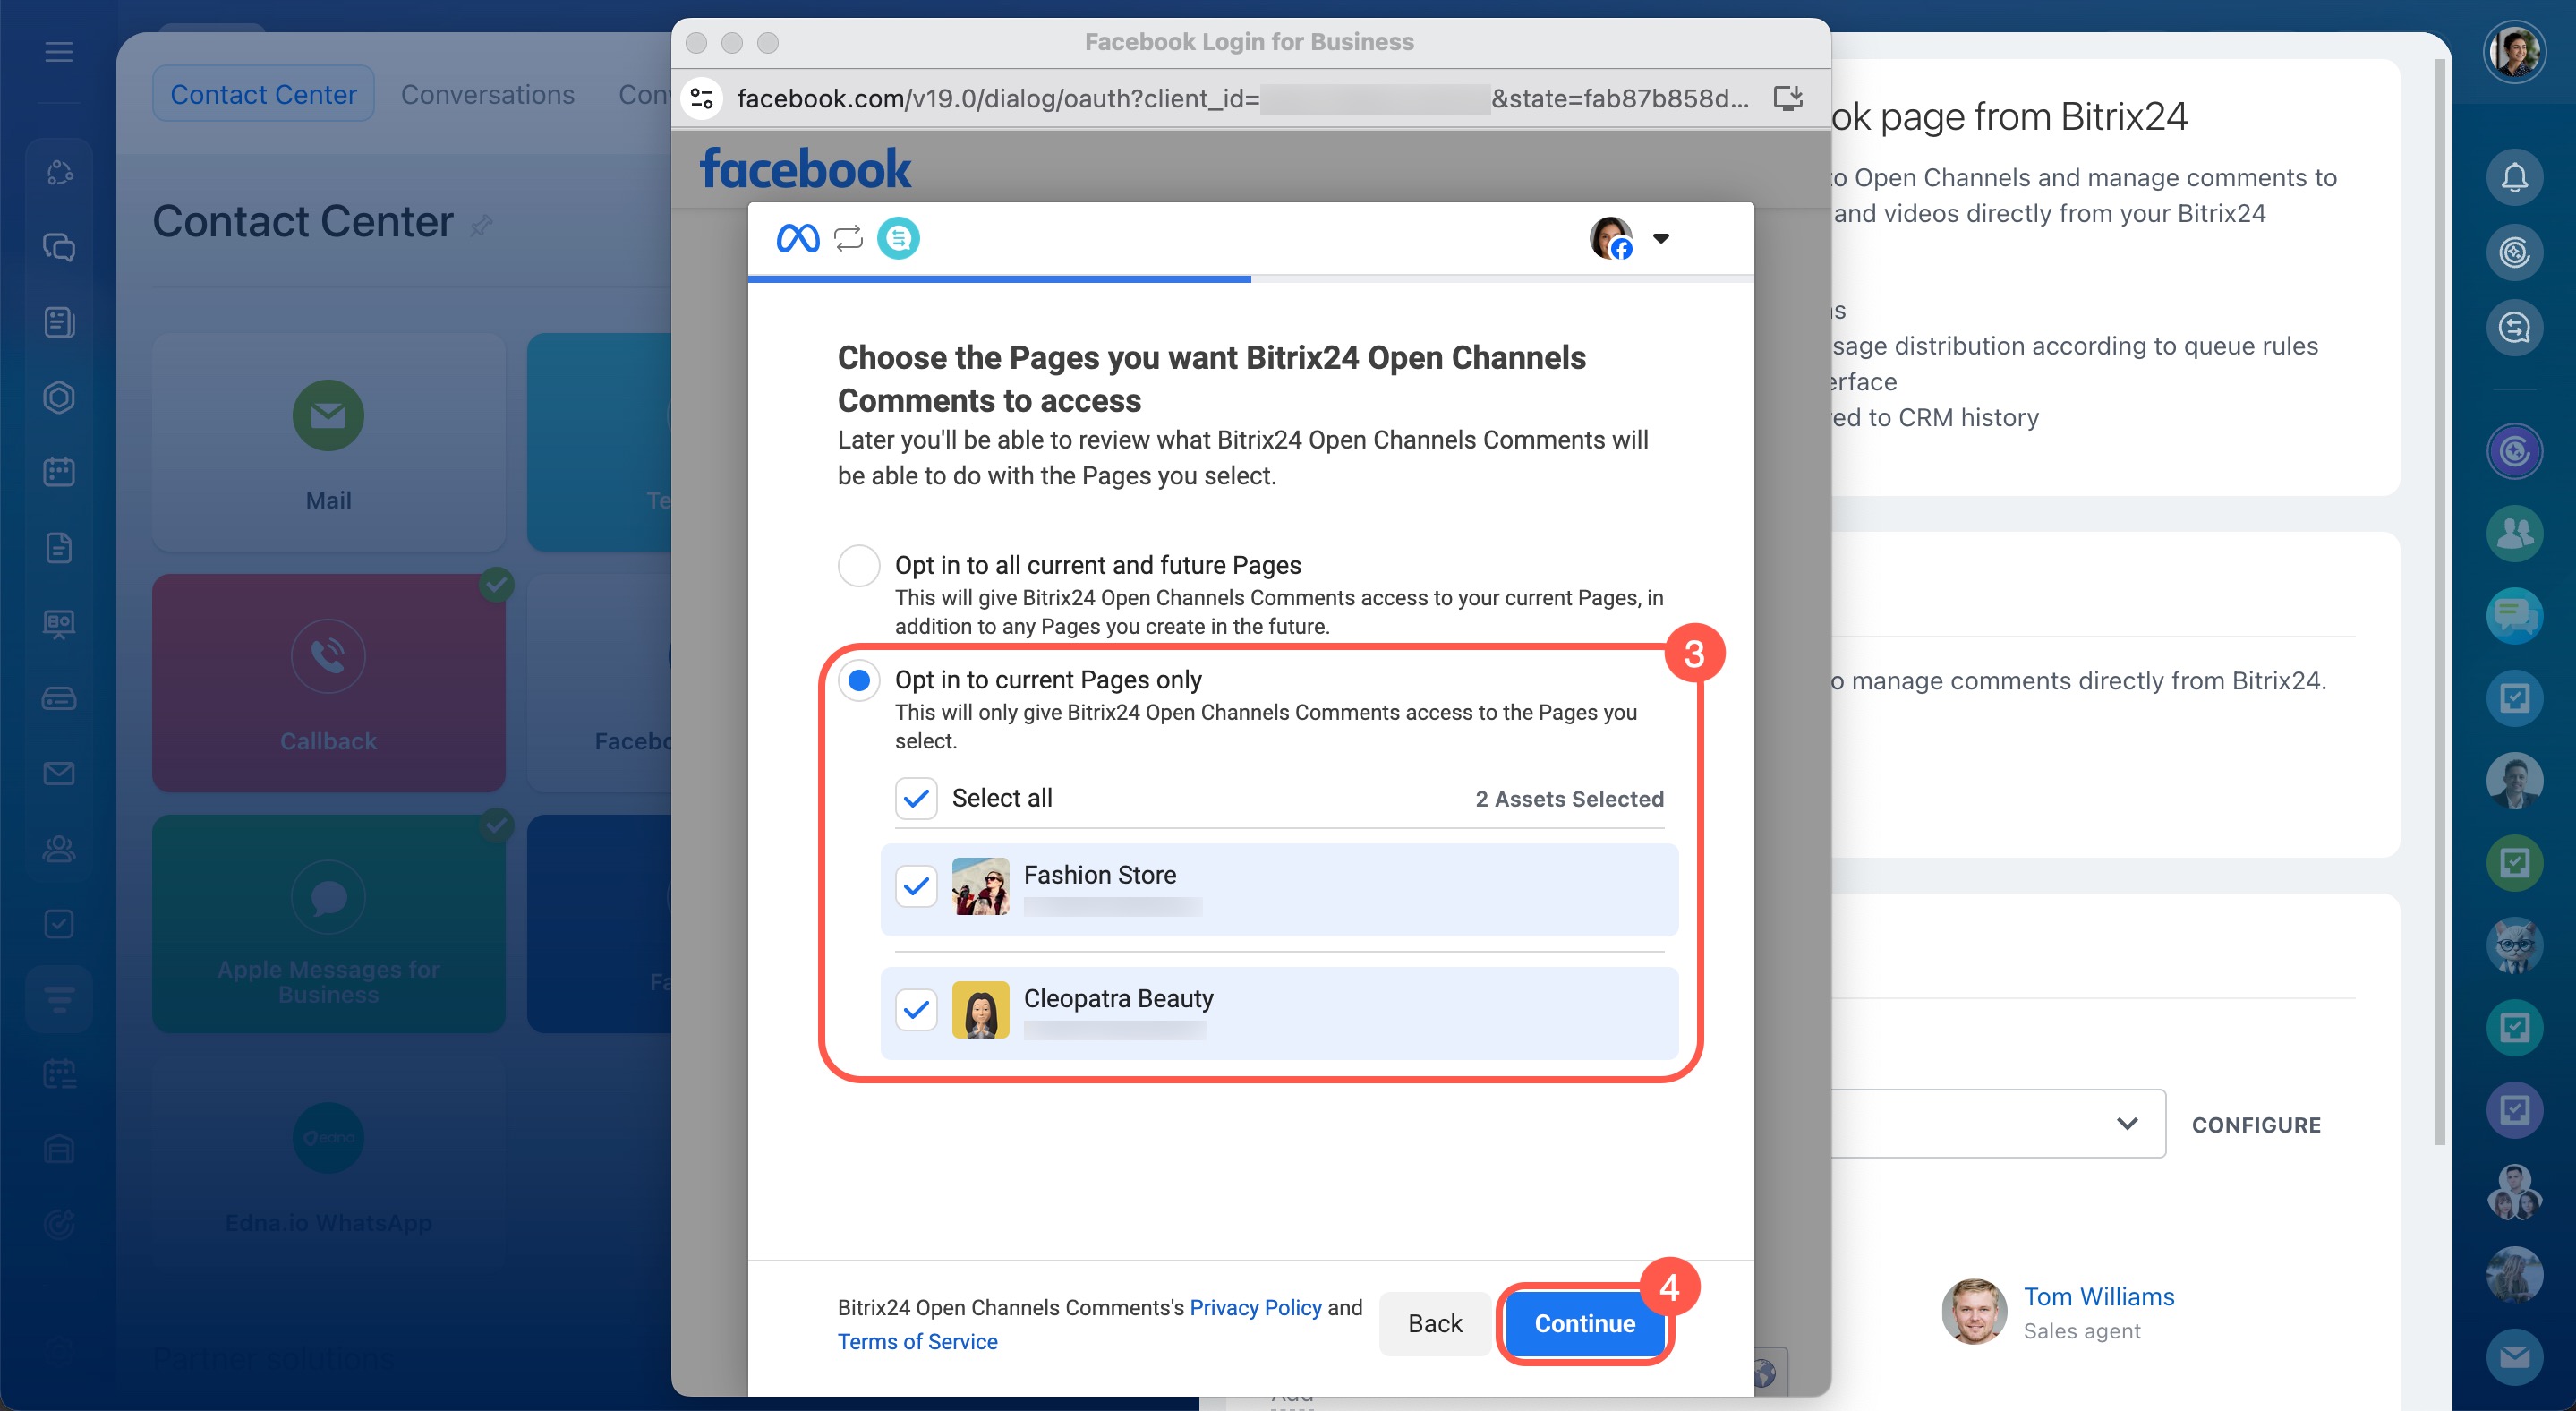Click the mail icon at bottom right

click(x=2513, y=1356)
